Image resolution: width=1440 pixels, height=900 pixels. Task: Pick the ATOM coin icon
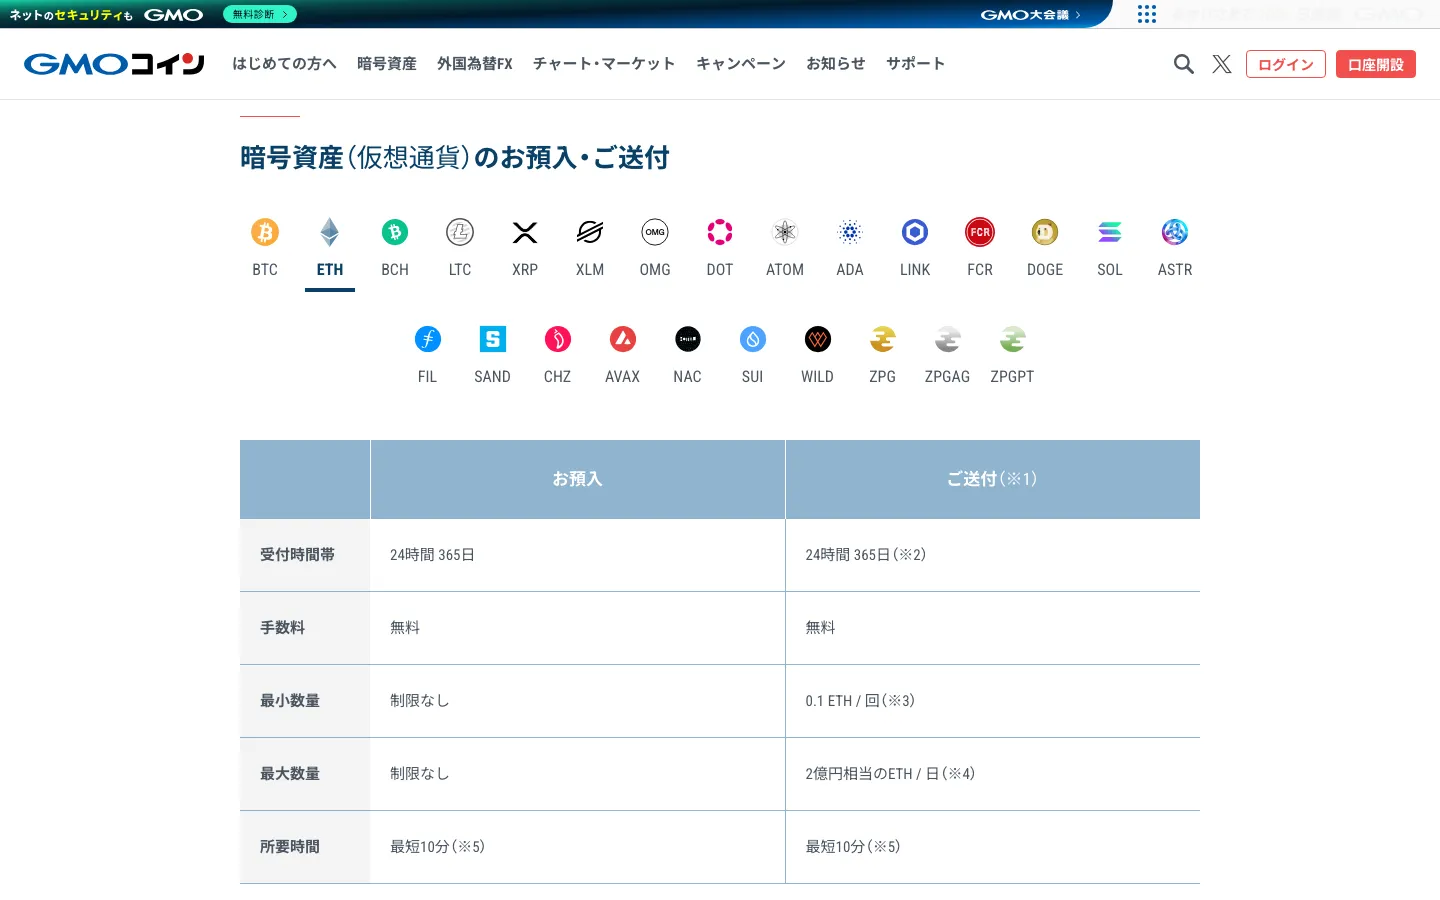pos(785,232)
